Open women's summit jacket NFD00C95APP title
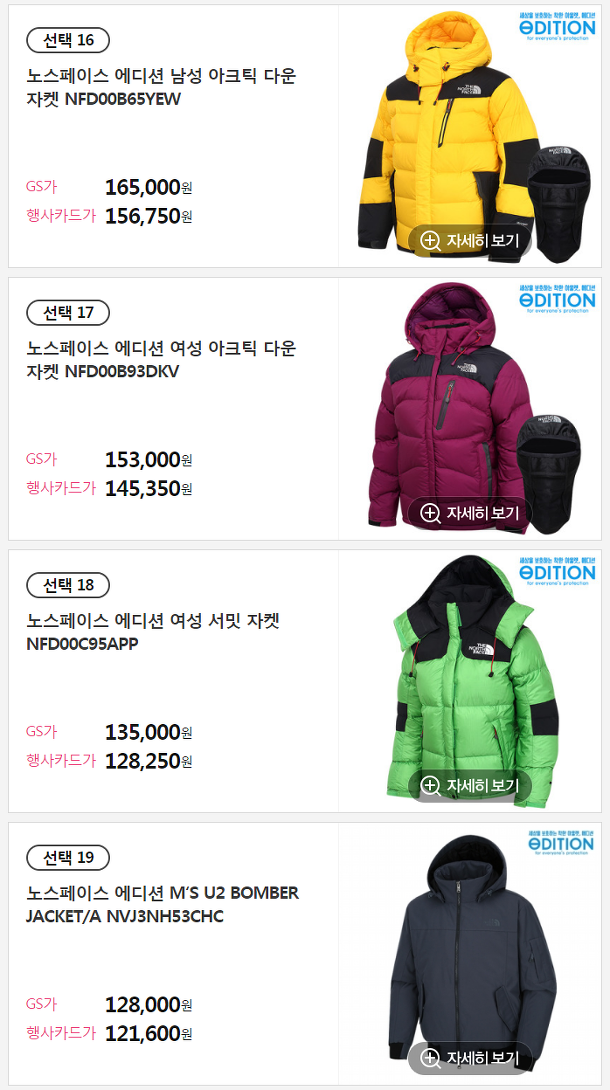610x1090 pixels. tap(153, 633)
